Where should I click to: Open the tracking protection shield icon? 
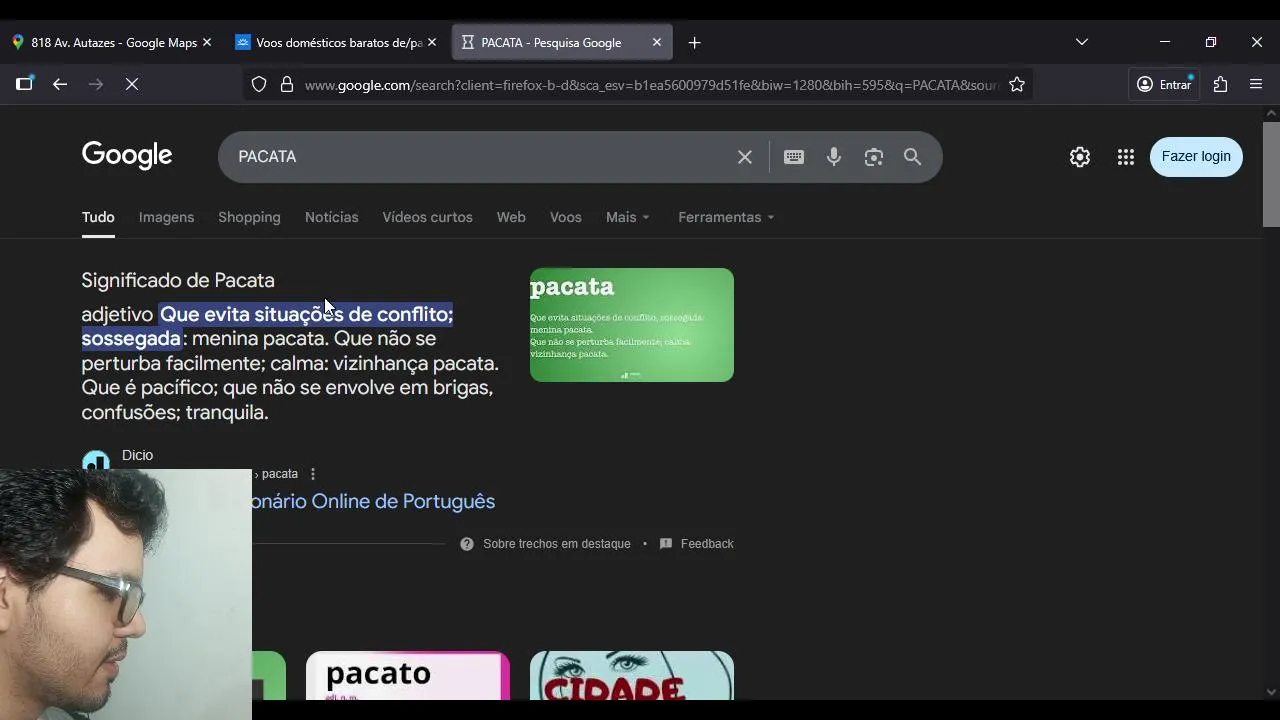coord(259,85)
